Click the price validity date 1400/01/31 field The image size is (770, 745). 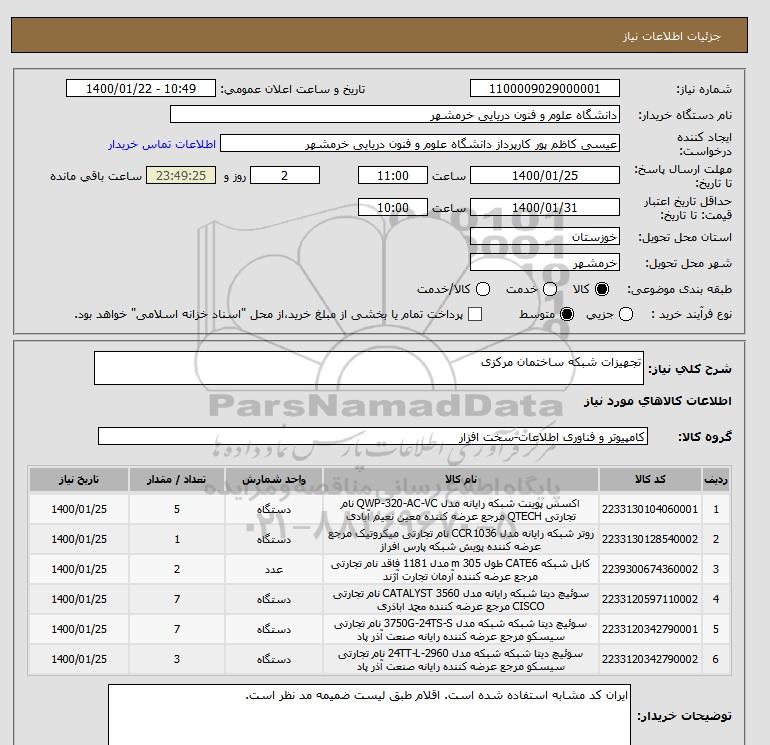pyautogui.click(x=545, y=207)
